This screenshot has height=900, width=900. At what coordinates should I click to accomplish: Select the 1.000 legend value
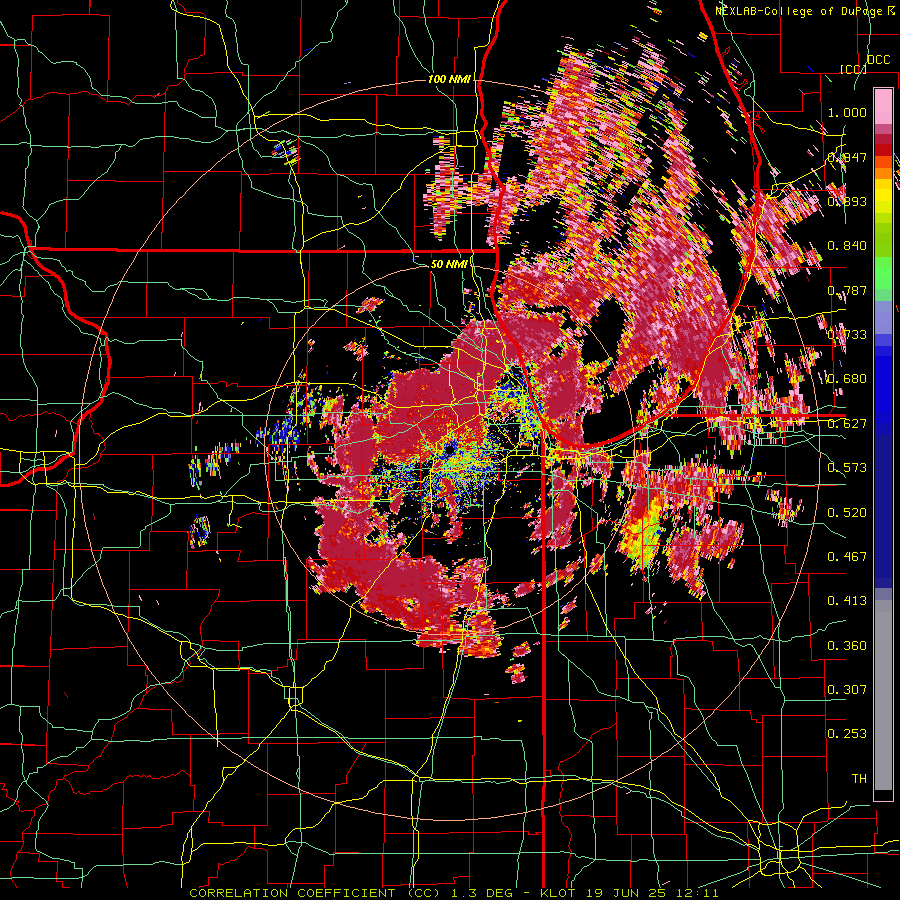pyautogui.click(x=847, y=112)
